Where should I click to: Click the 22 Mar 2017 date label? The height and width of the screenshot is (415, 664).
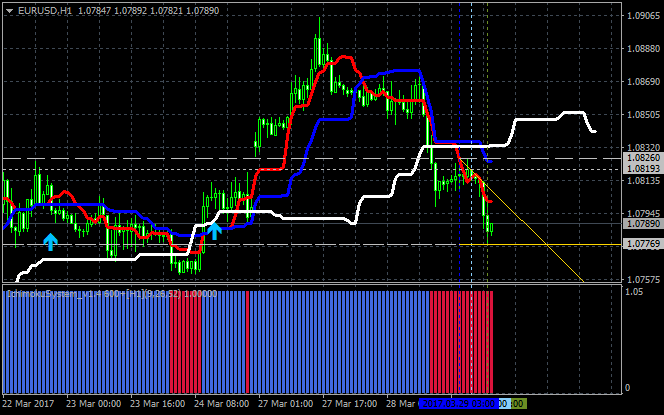[x=29, y=403]
